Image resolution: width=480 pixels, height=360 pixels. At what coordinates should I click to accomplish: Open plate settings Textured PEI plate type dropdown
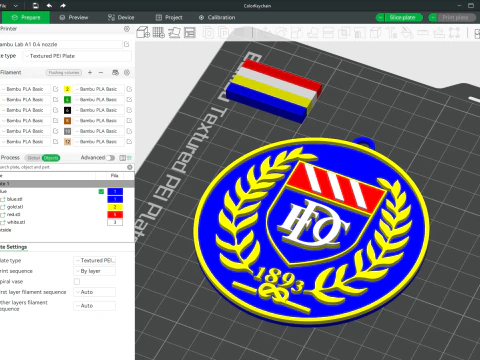coord(95,260)
